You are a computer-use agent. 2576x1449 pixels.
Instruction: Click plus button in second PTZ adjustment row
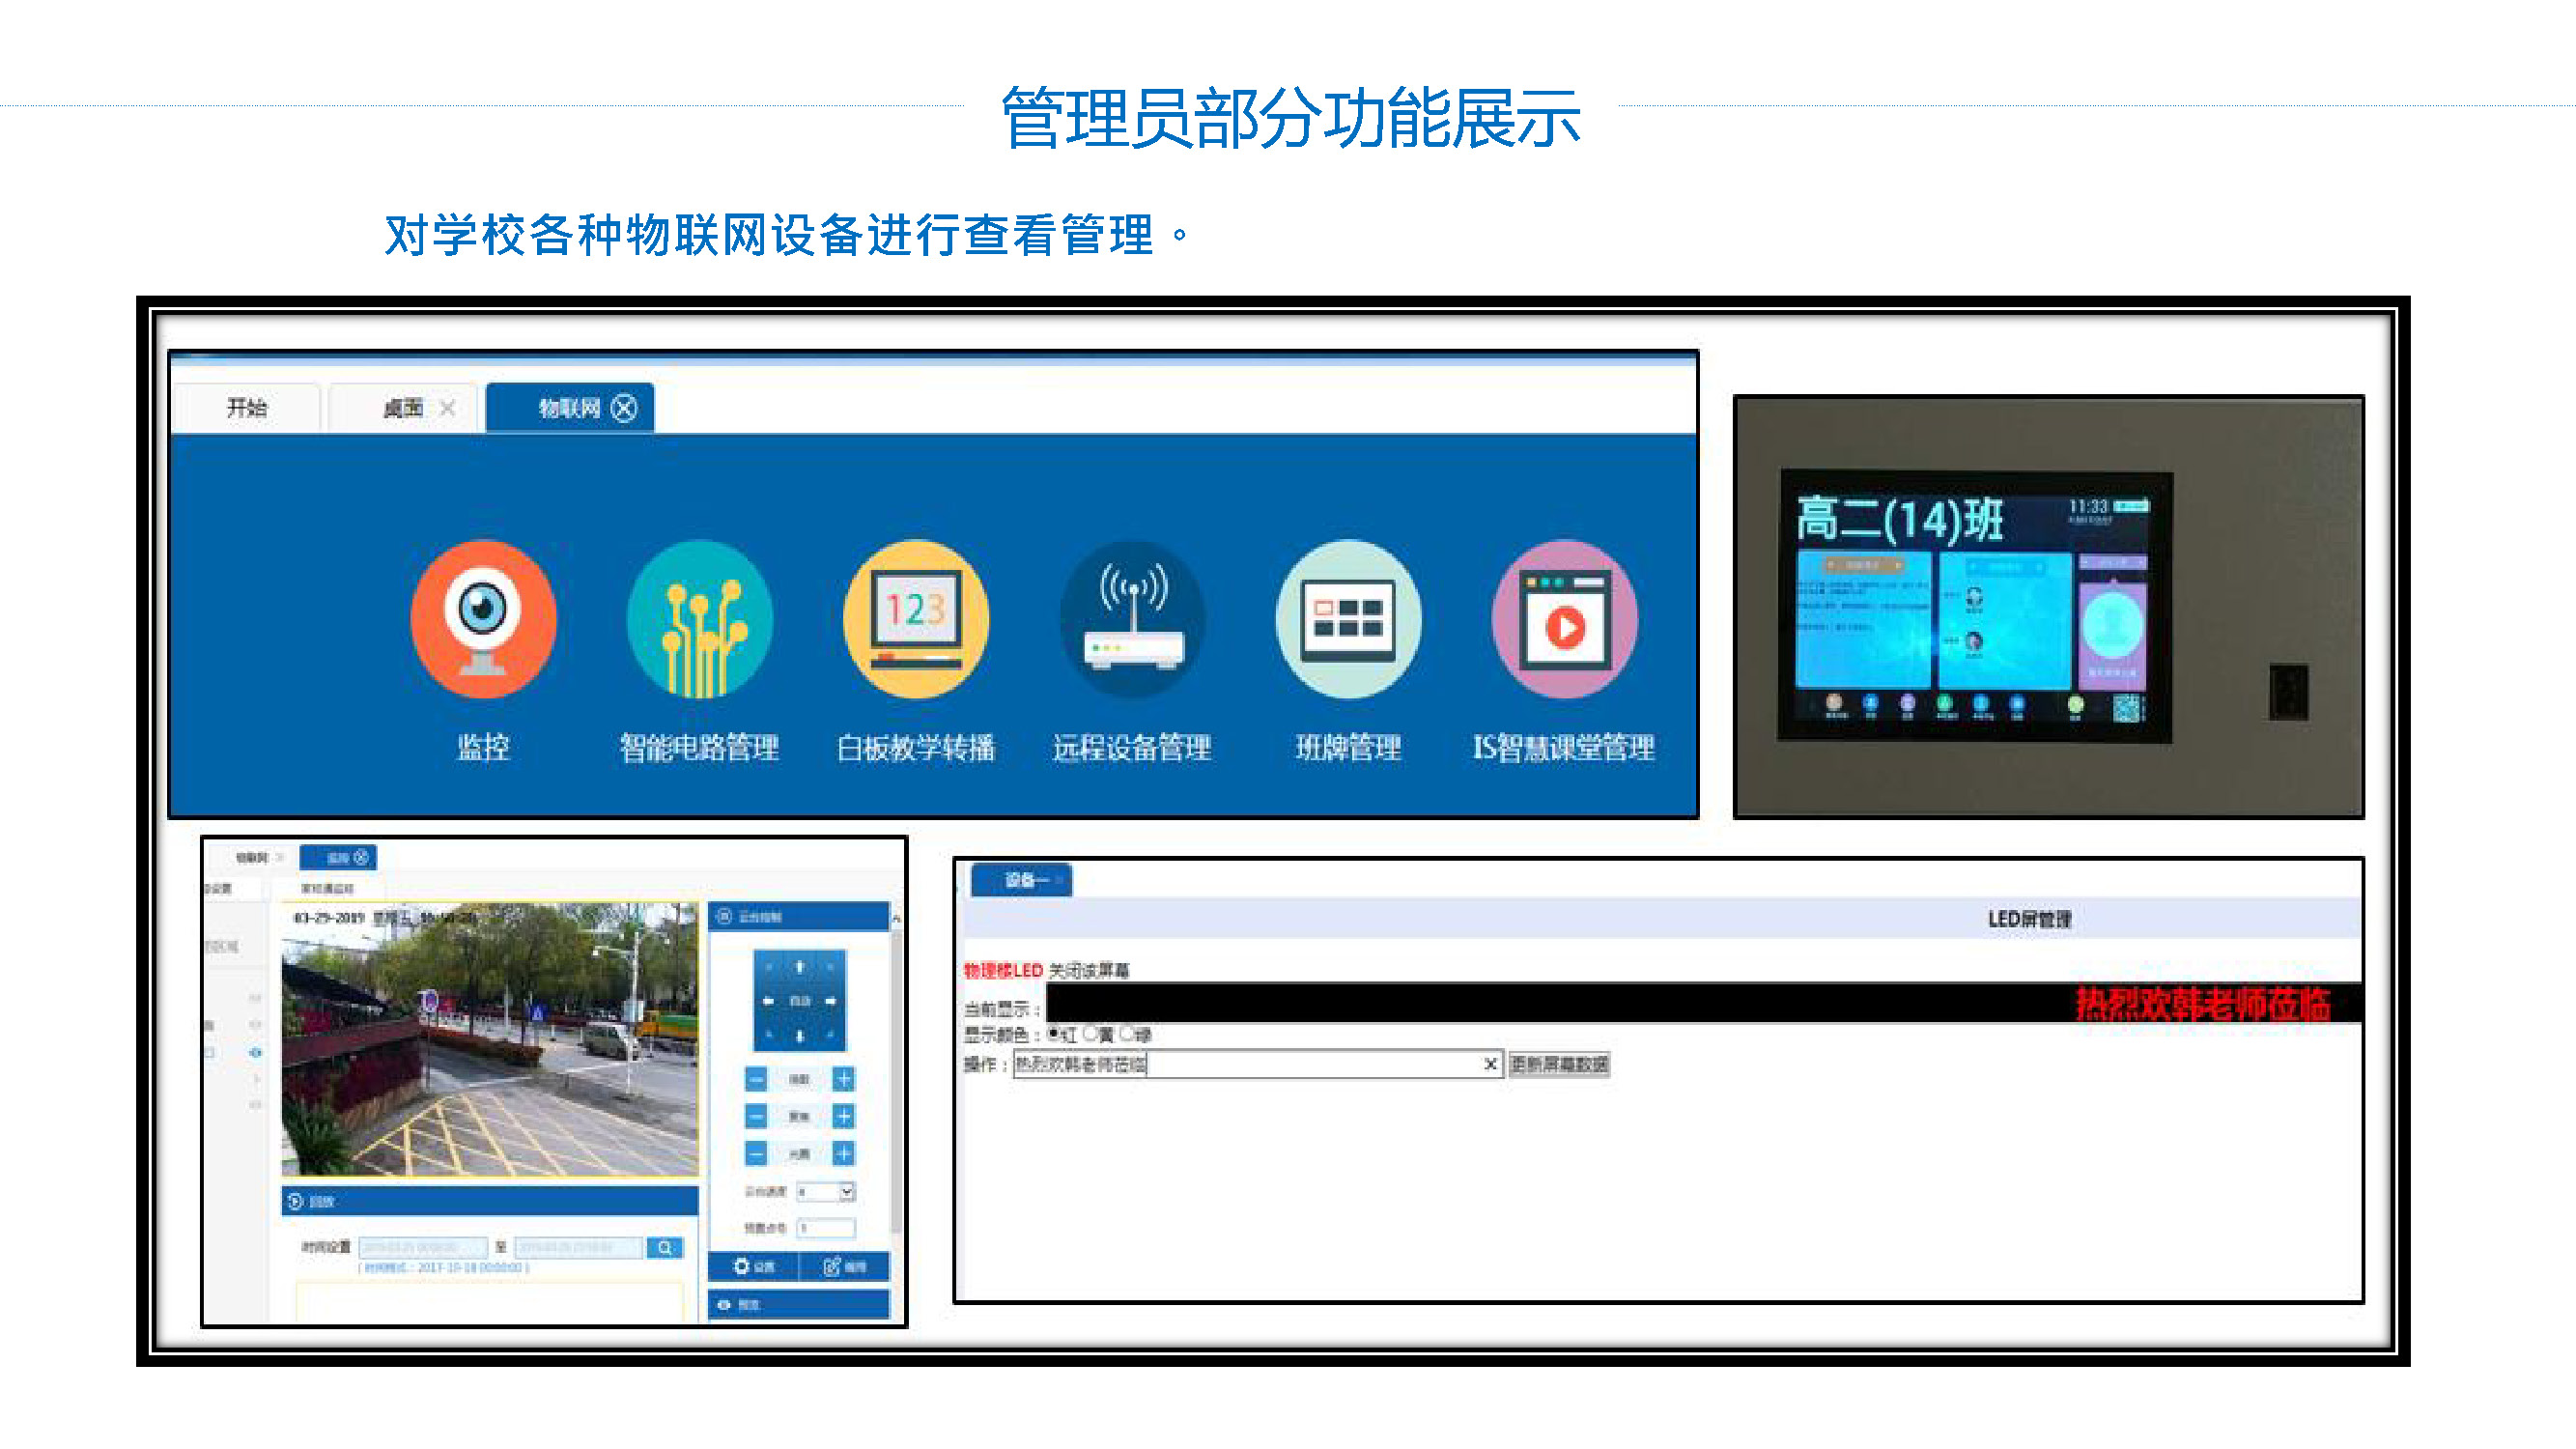pyautogui.click(x=843, y=1116)
